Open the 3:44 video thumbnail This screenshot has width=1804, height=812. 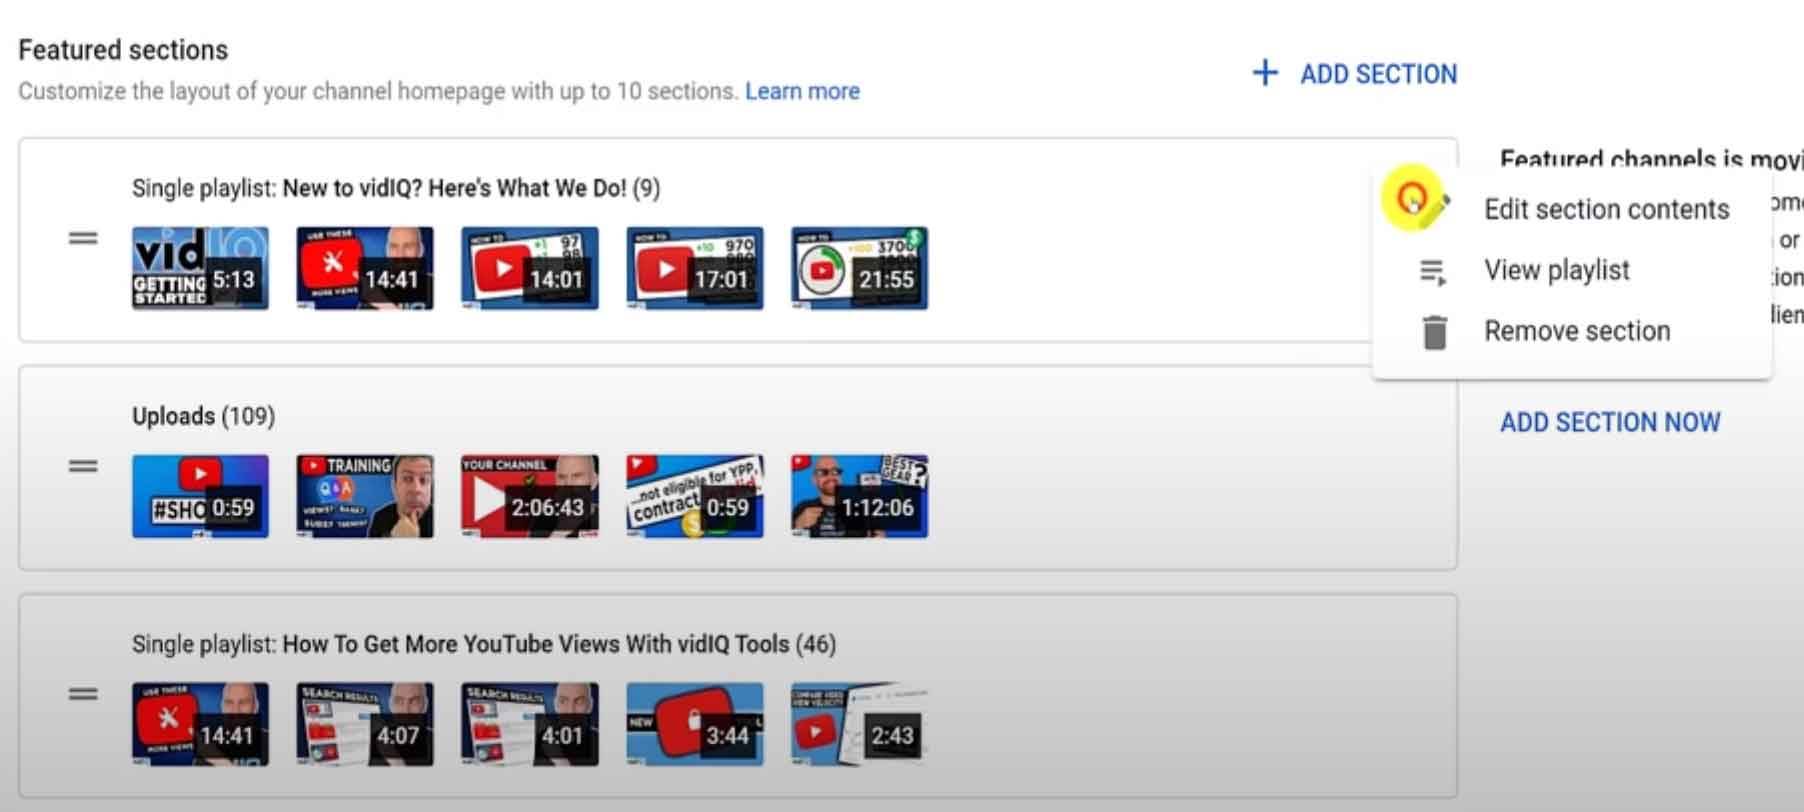point(695,724)
